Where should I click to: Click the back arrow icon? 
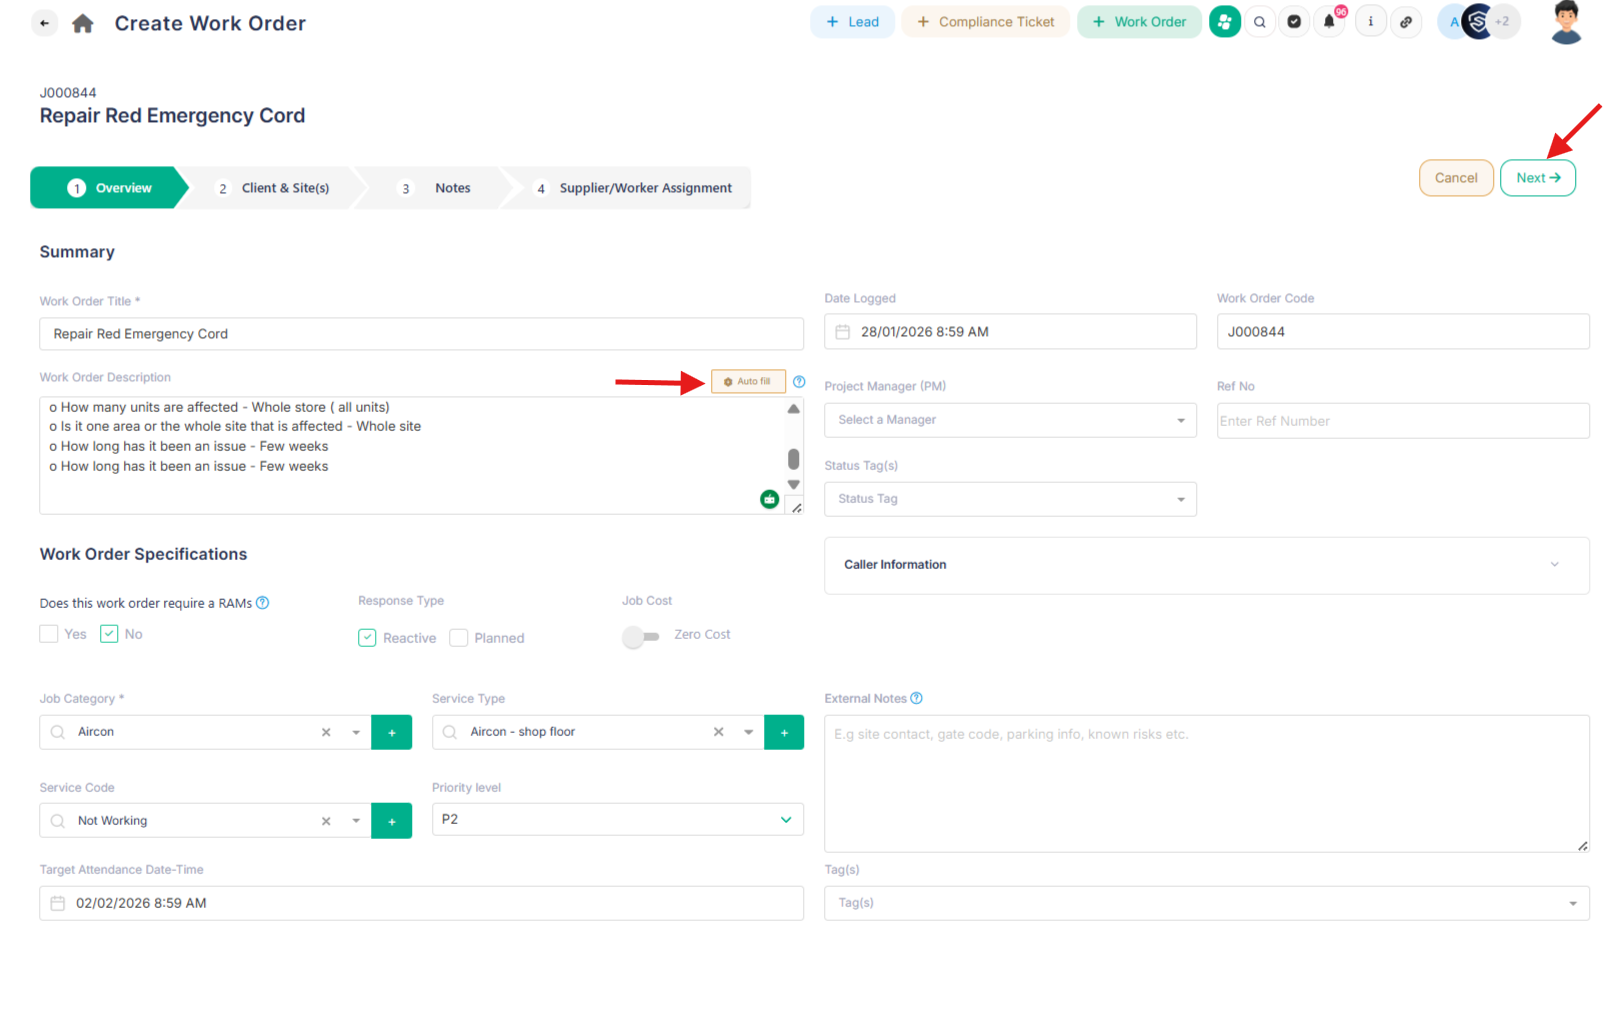click(44, 23)
